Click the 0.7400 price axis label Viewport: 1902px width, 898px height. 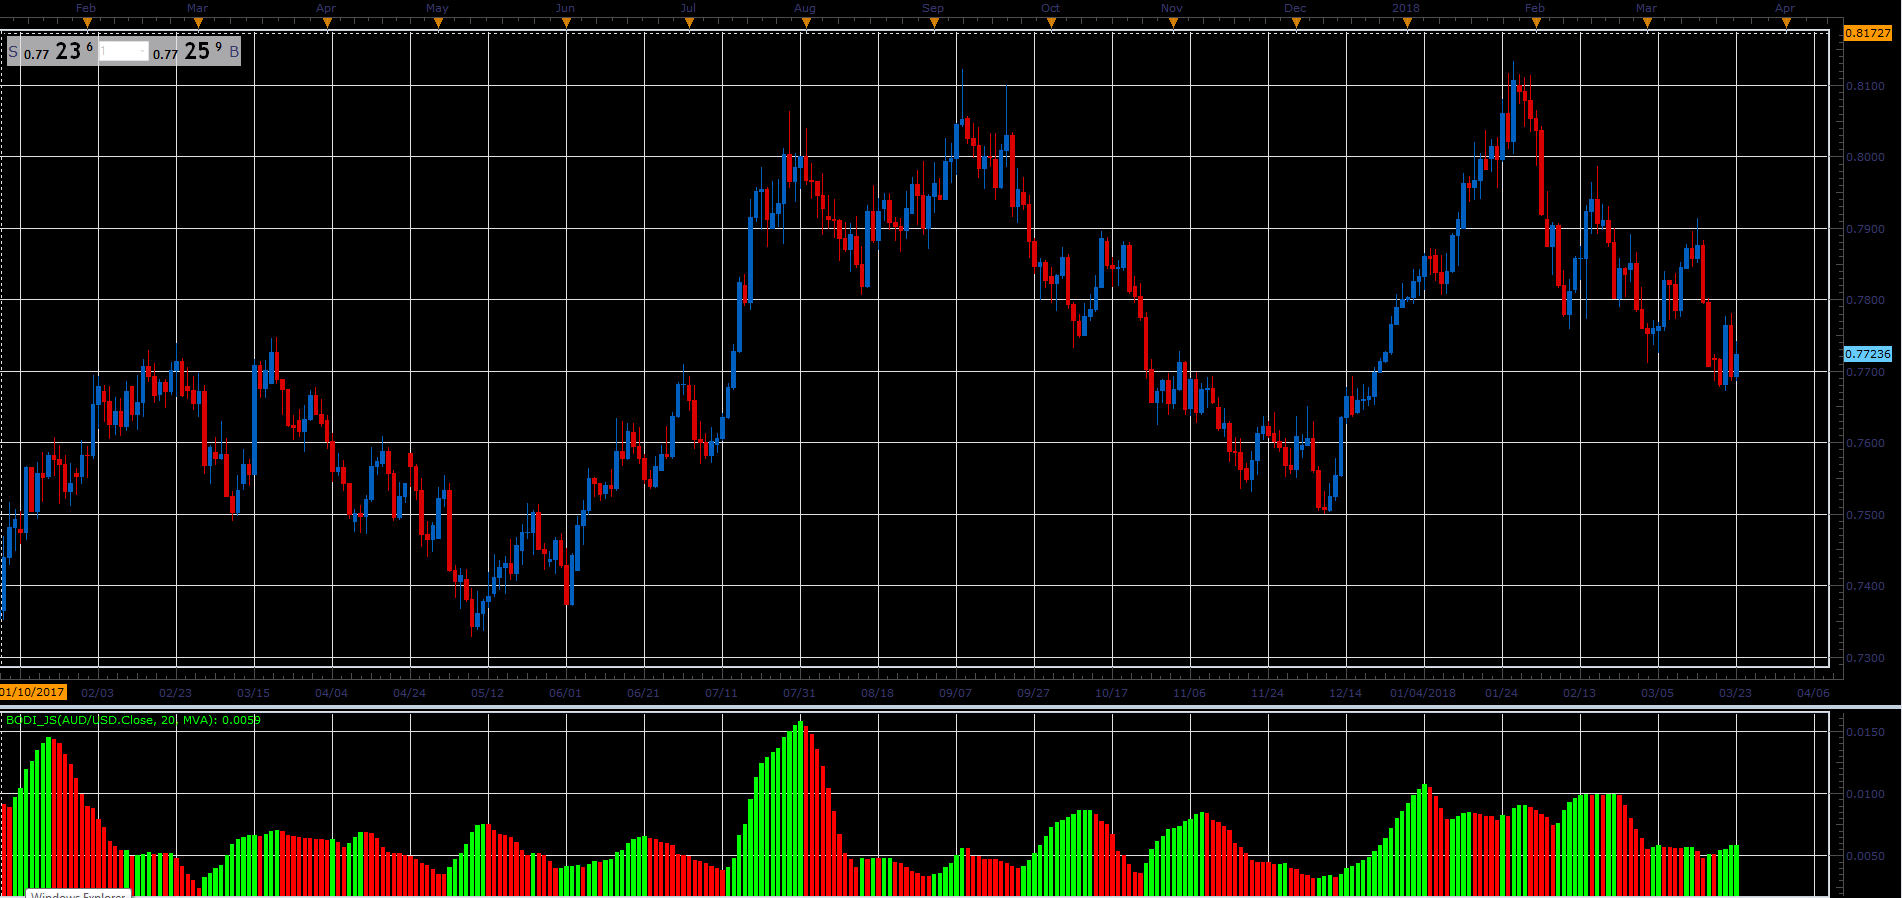click(1865, 586)
